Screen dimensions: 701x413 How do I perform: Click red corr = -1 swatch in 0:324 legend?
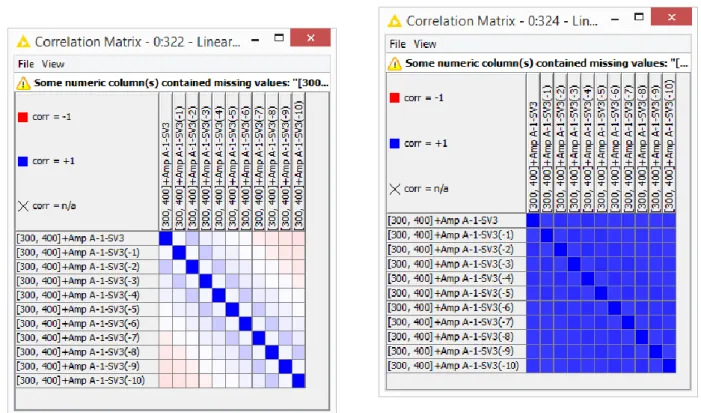coord(394,98)
